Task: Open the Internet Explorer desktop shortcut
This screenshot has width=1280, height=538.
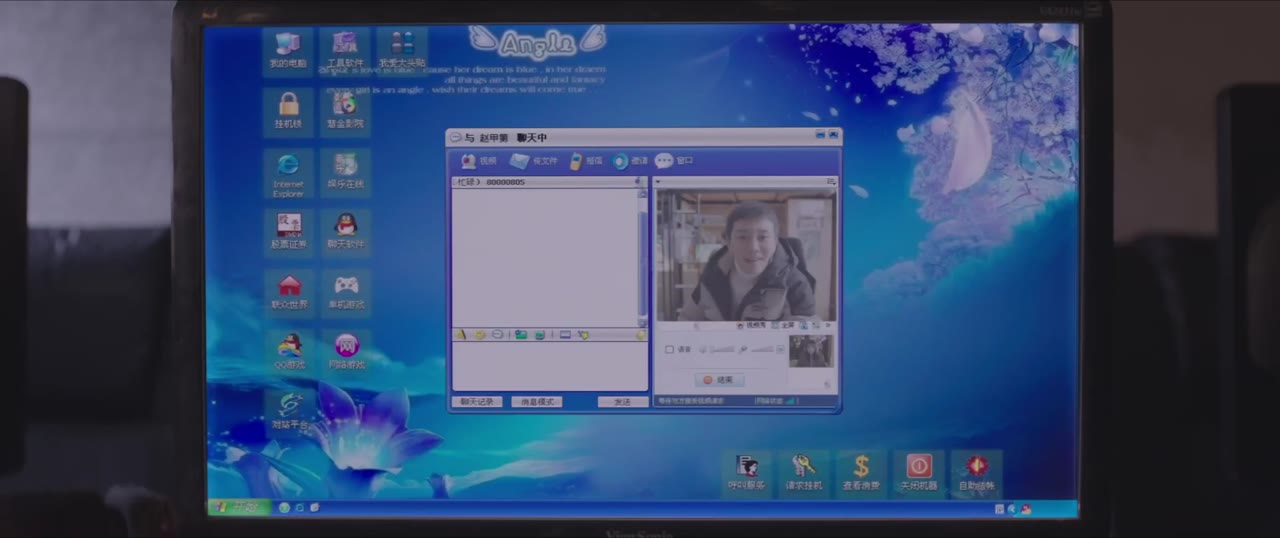Action: click(x=288, y=174)
